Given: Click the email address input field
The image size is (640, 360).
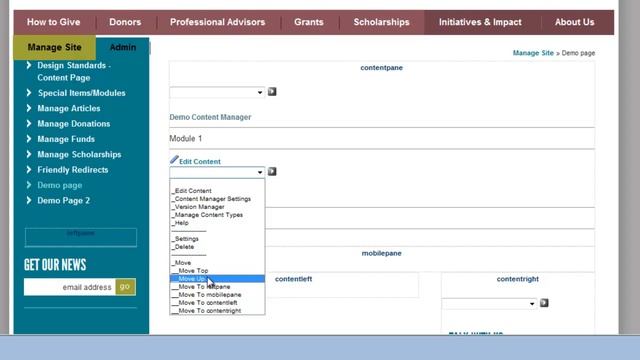Looking at the screenshot, I should [69, 287].
